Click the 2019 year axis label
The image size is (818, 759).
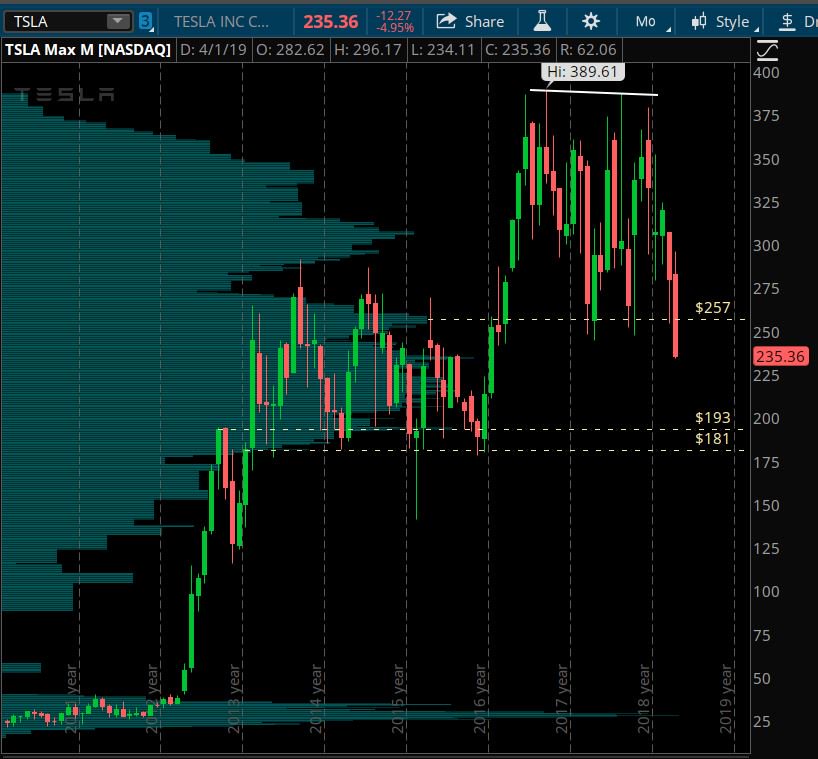click(x=726, y=698)
